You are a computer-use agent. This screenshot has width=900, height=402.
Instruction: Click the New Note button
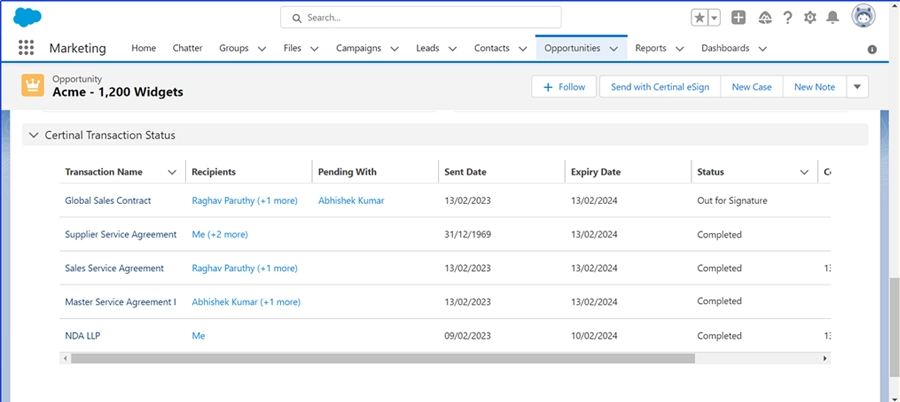coord(814,87)
